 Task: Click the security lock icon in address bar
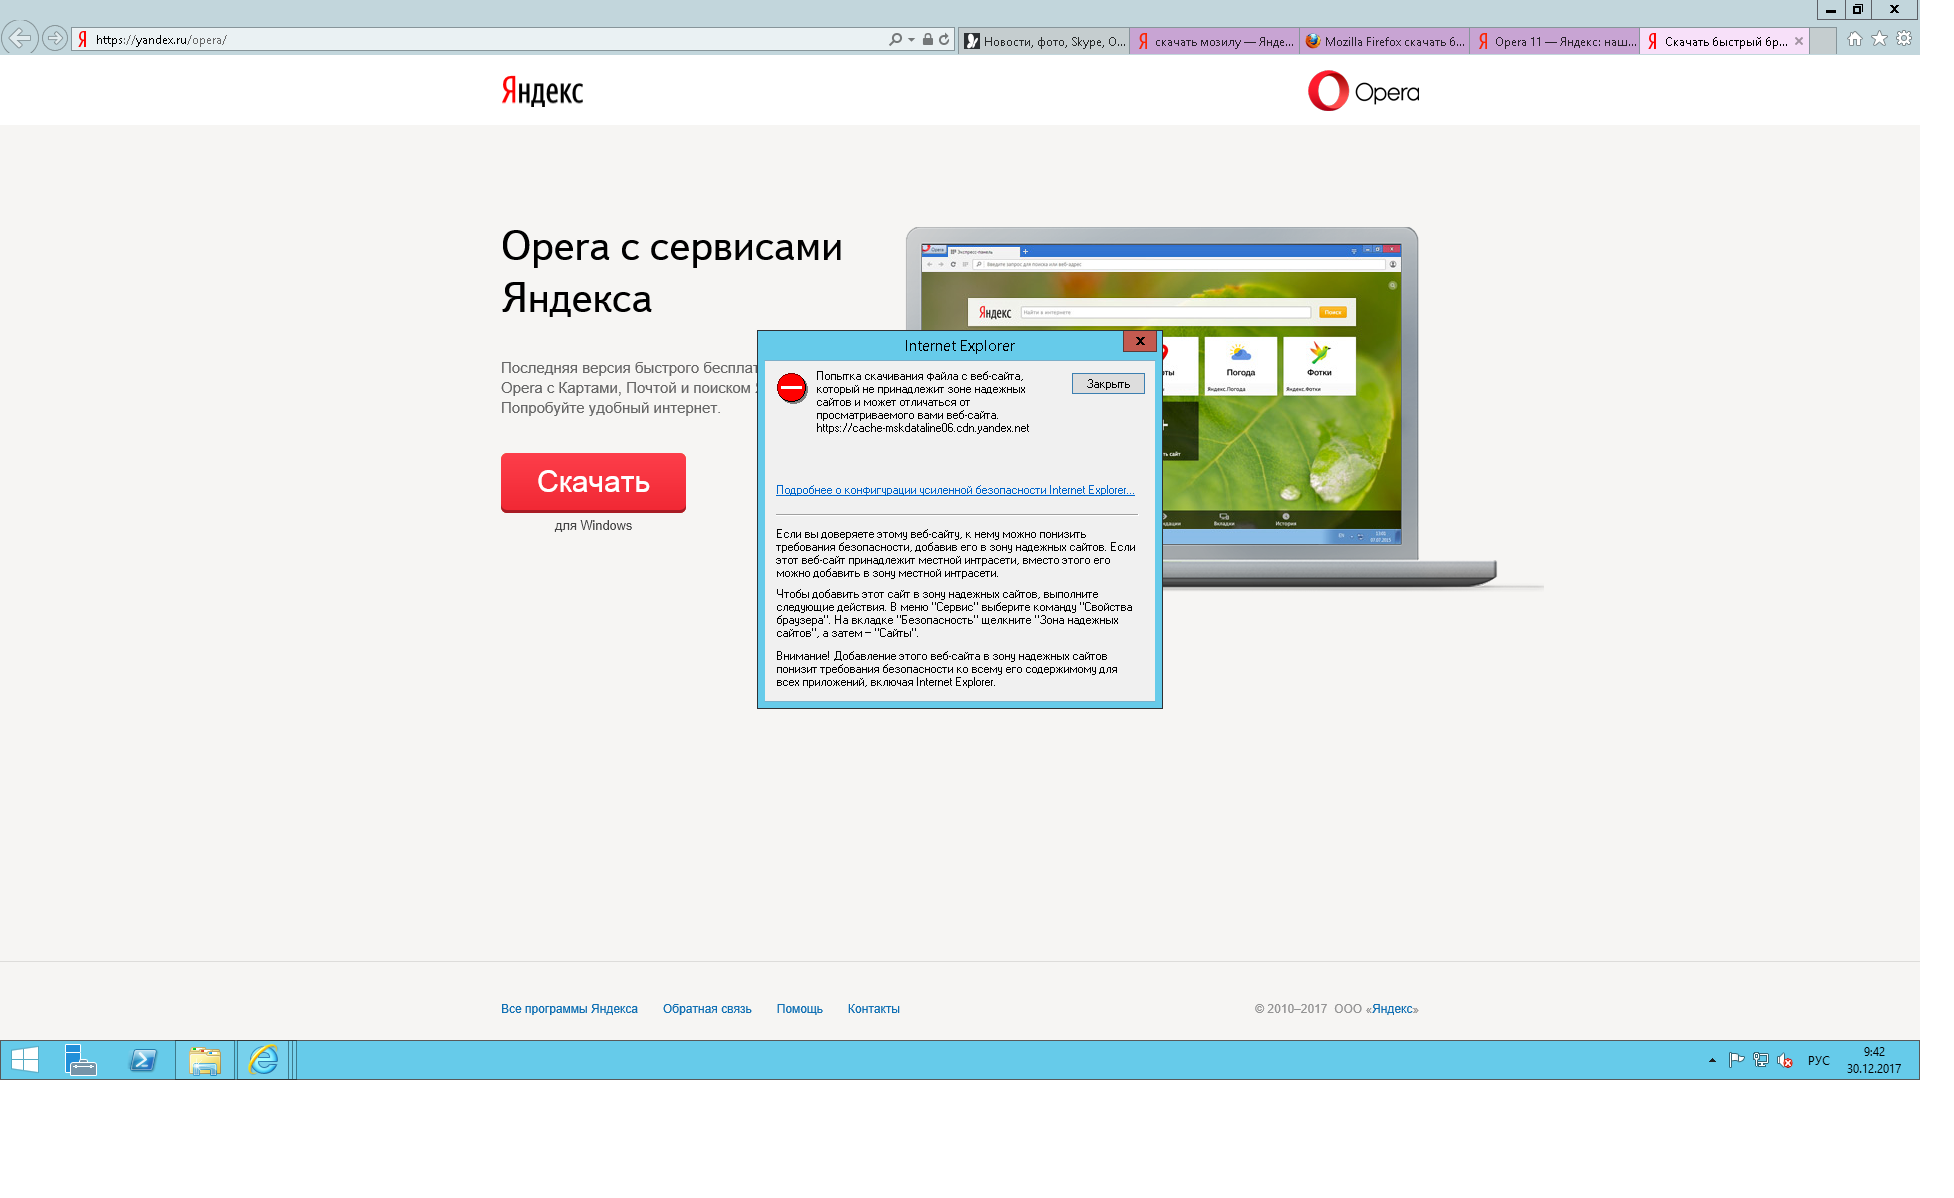[x=928, y=40]
